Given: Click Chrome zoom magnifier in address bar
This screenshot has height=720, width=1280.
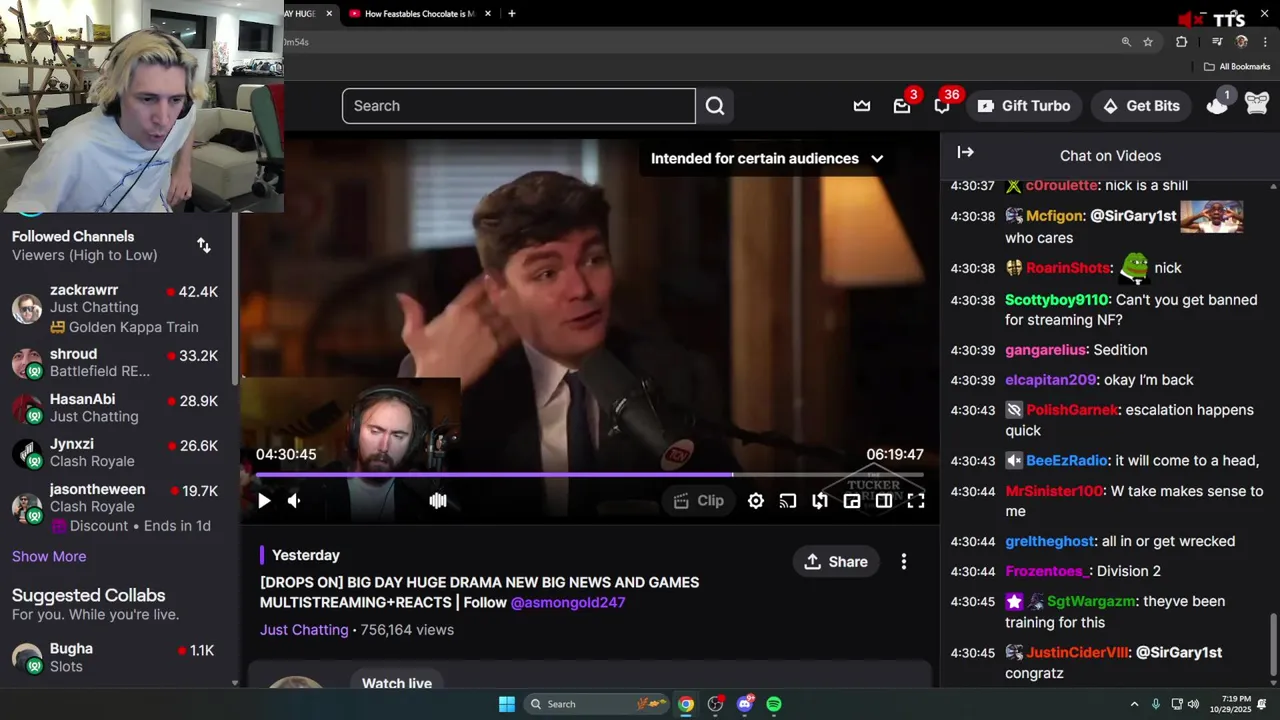Looking at the screenshot, I should tap(1126, 42).
